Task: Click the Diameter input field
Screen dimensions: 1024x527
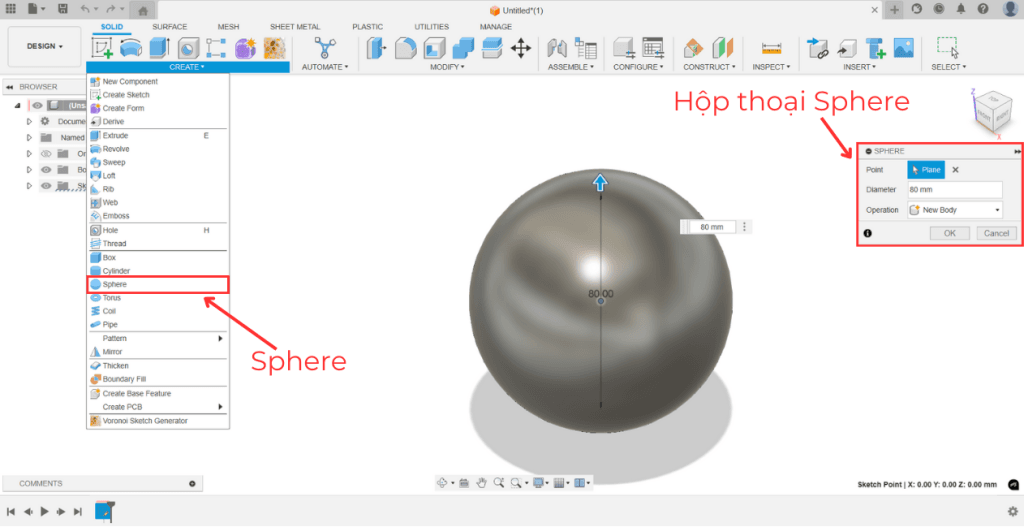Action: point(954,190)
